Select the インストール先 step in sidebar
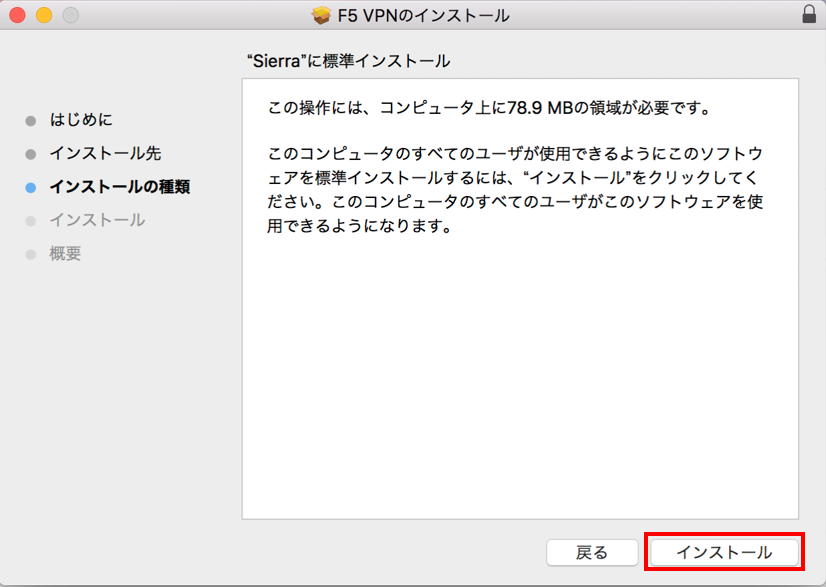826x587 pixels. tap(105, 153)
